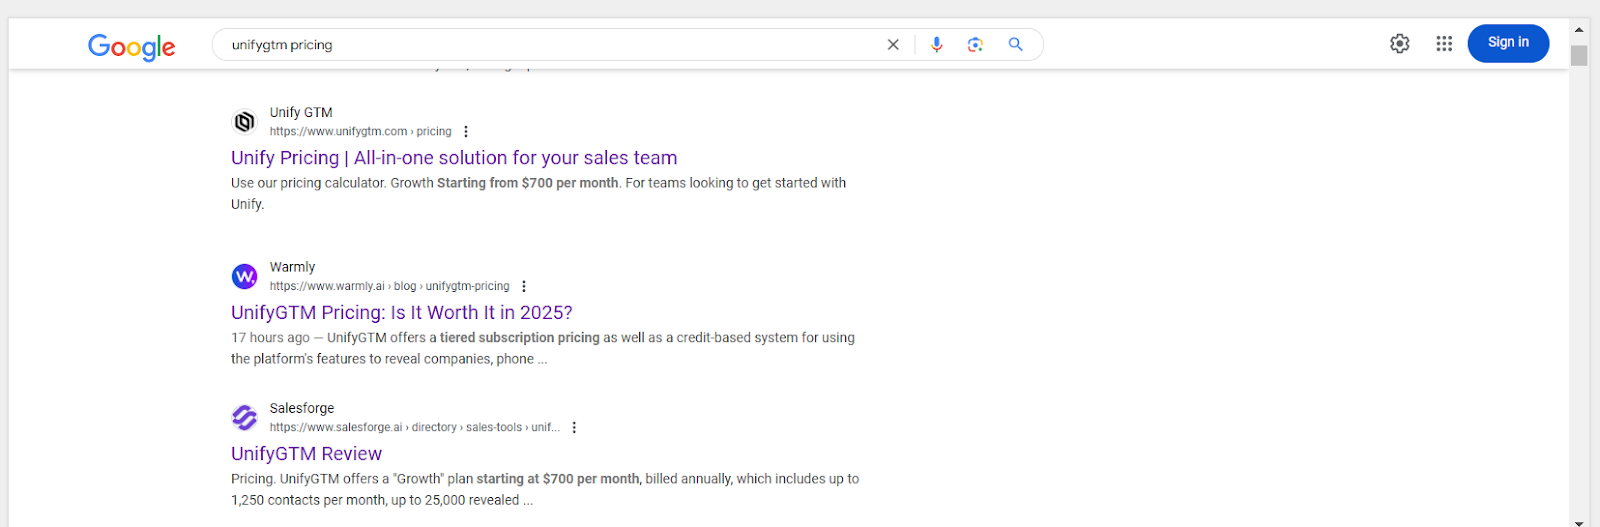Click the 'Warmly' site name
The image size is (1600, 527).
[292, 268]
